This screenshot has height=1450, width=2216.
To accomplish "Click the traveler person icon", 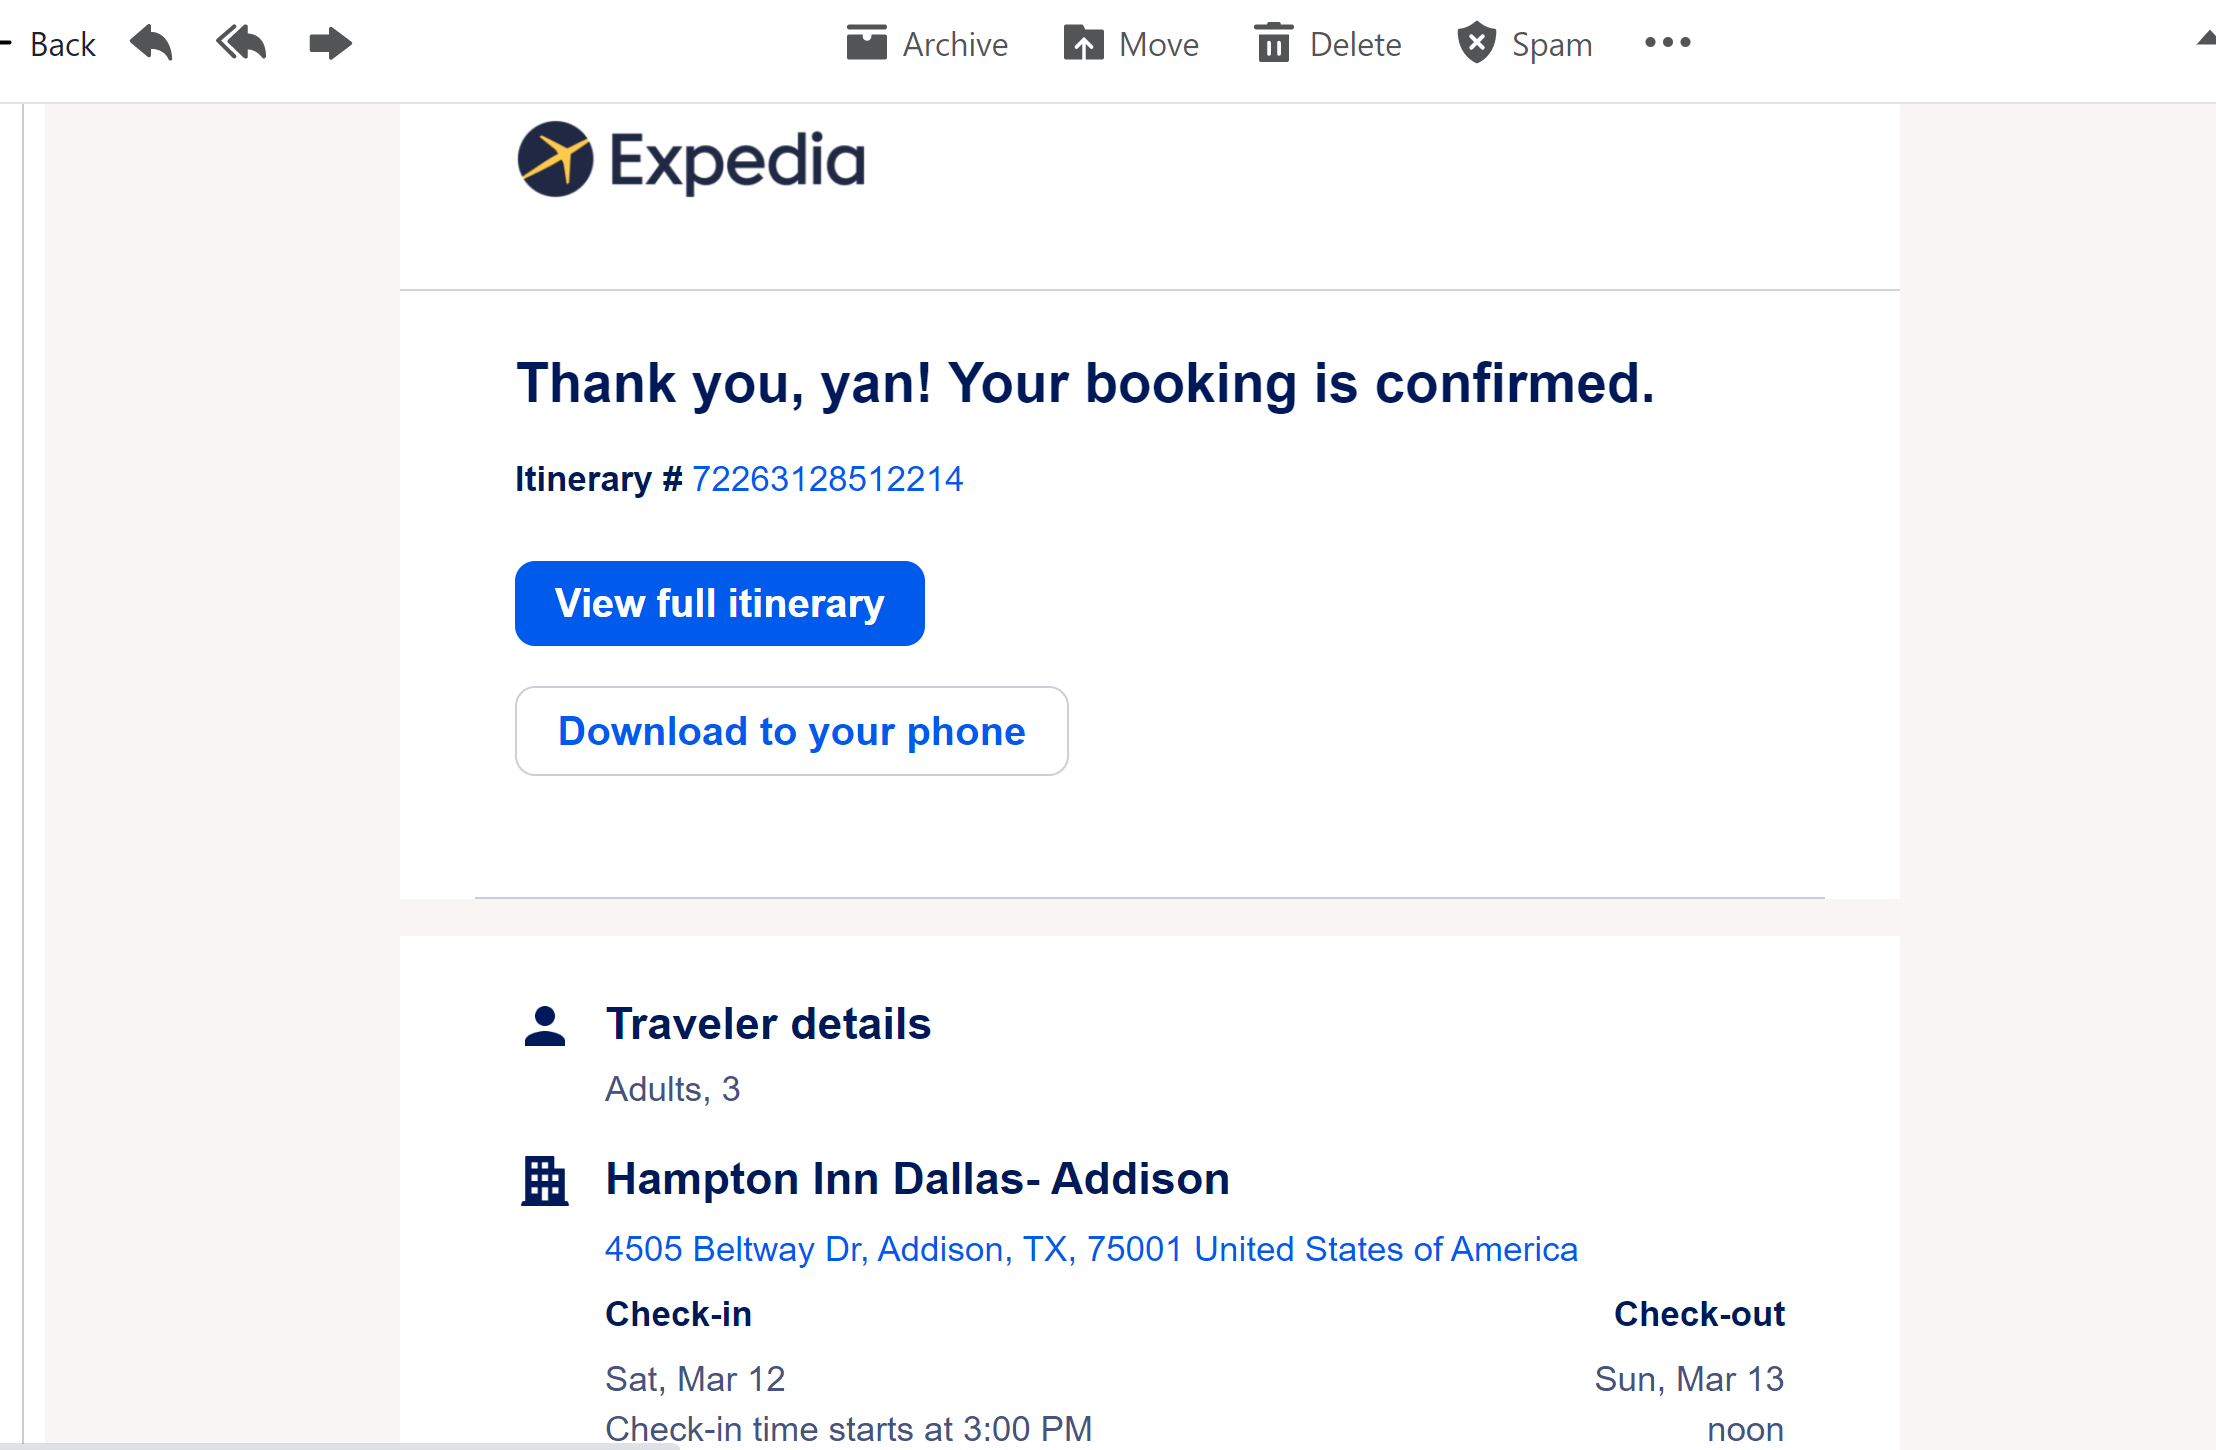I will click(545, 1026).
